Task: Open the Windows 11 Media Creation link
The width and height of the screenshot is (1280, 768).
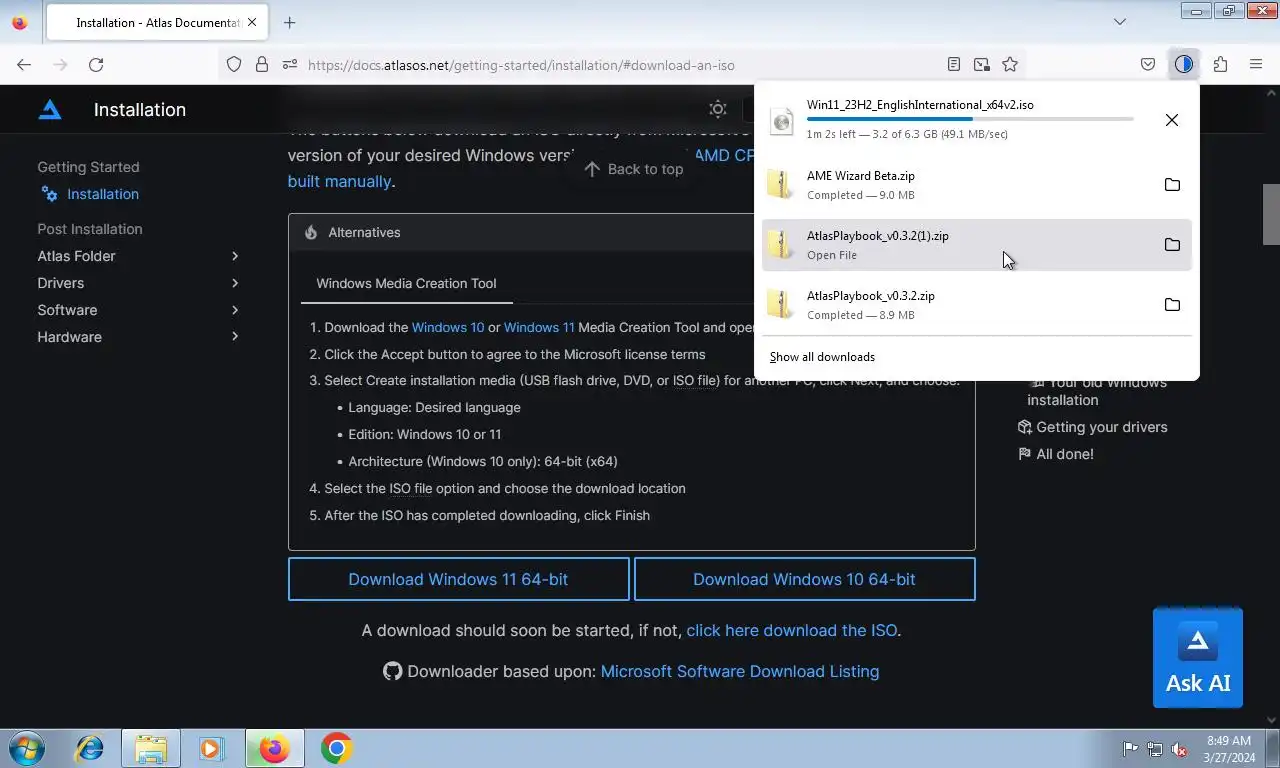Action: point(539,327)
